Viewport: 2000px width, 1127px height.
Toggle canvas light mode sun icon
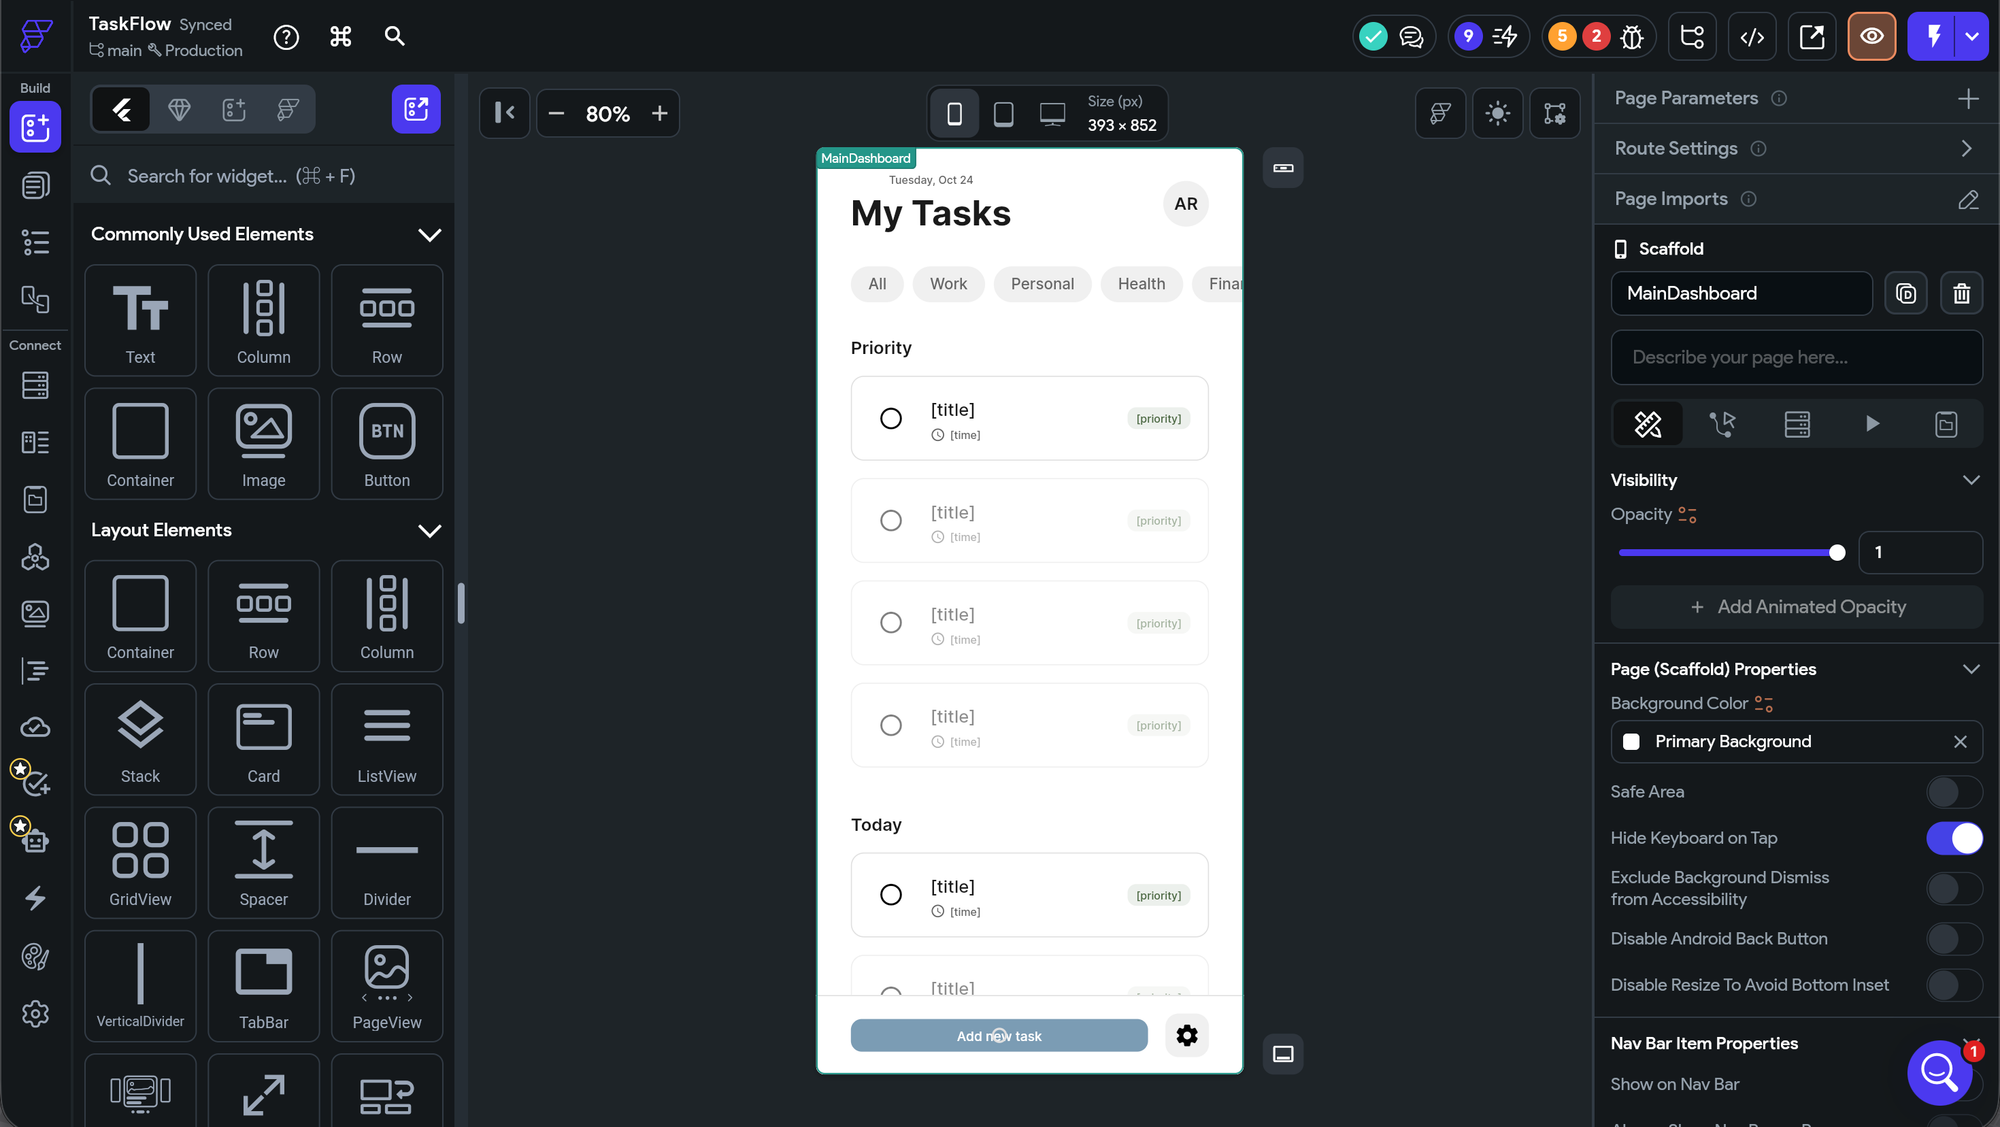(1497, 113)
